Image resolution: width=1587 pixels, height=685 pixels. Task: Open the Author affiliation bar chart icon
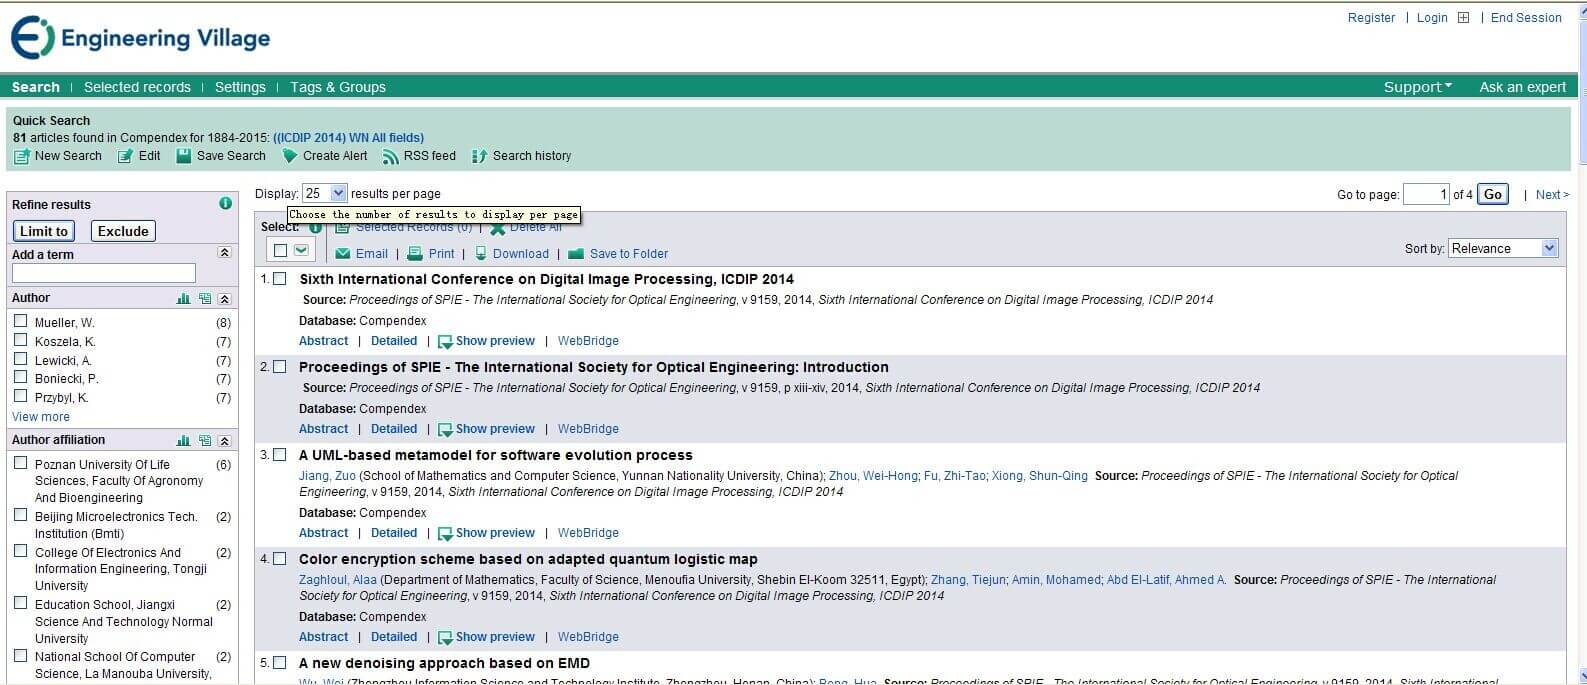pos(183,441)
